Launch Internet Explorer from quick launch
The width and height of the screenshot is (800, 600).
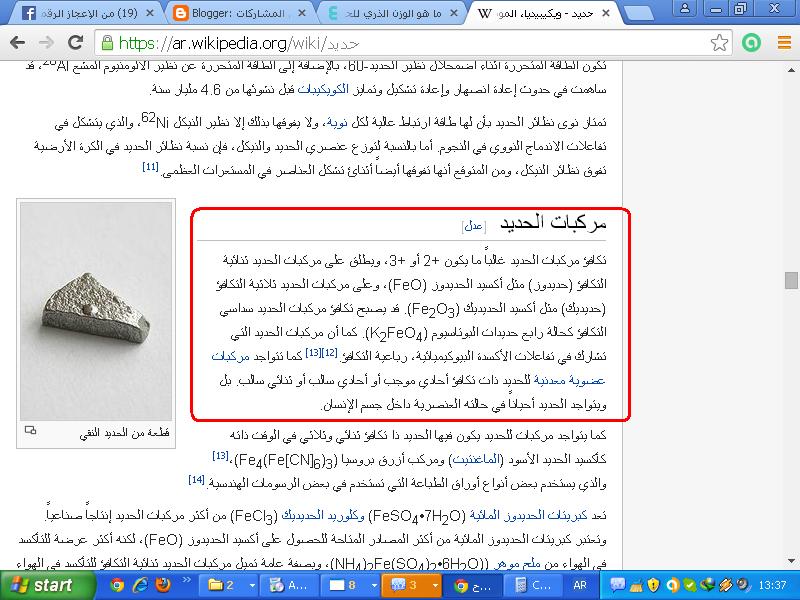[140, 585]
